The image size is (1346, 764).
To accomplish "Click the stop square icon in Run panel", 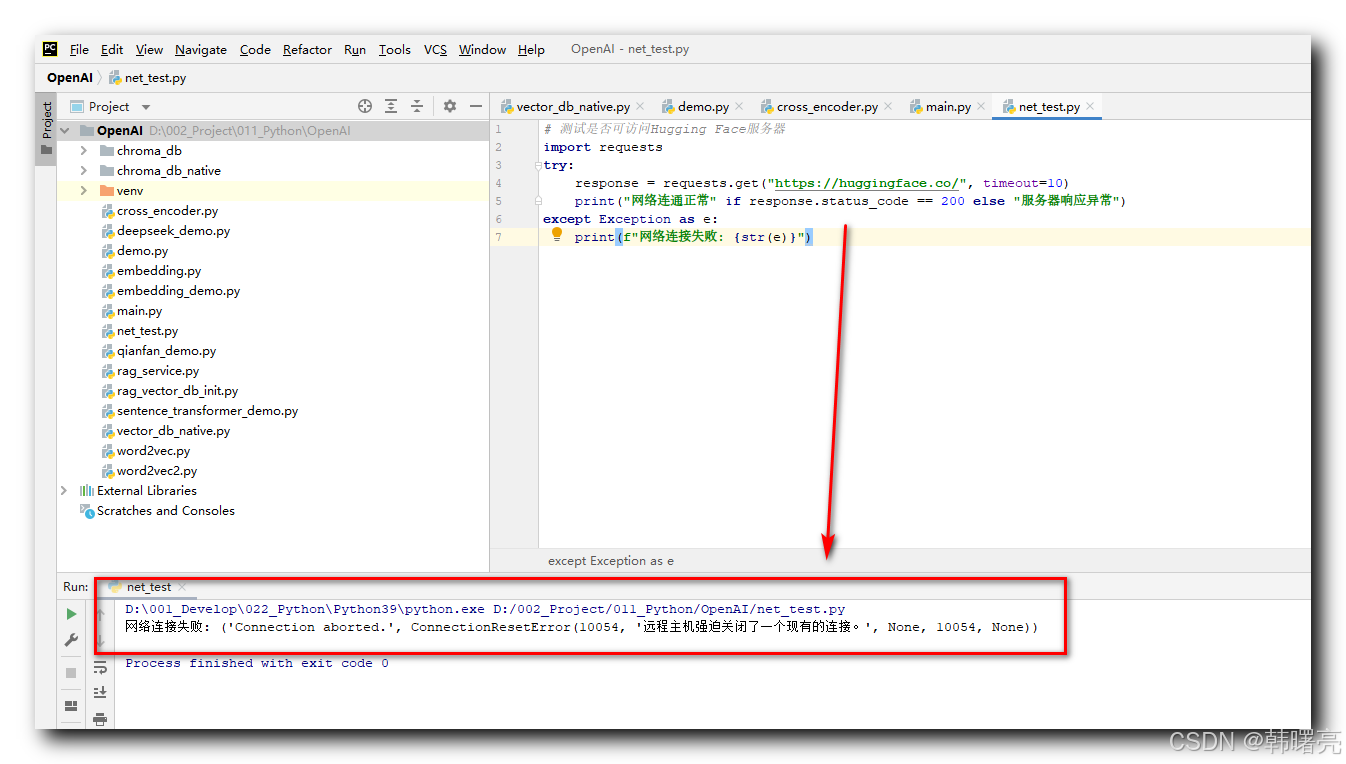I will click(71, 673).
